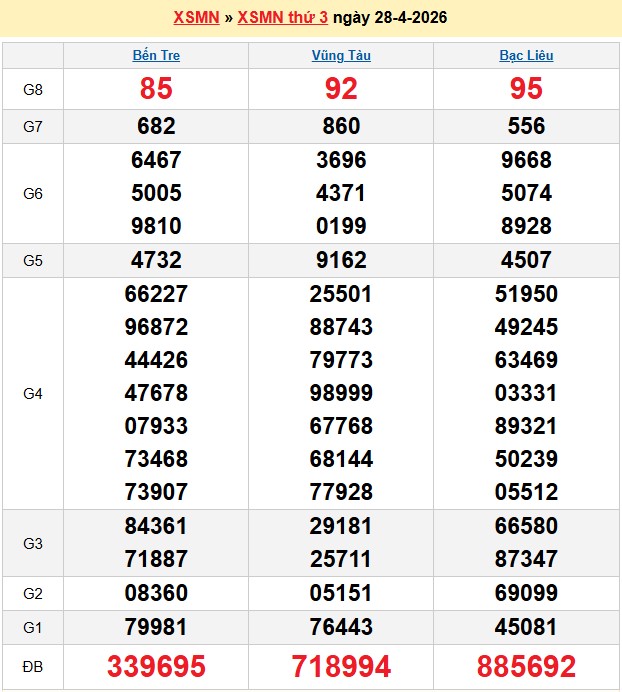Viewport: 622px width, 692px height.
Task: Click G2 number 69099
Action: point(526,593)
